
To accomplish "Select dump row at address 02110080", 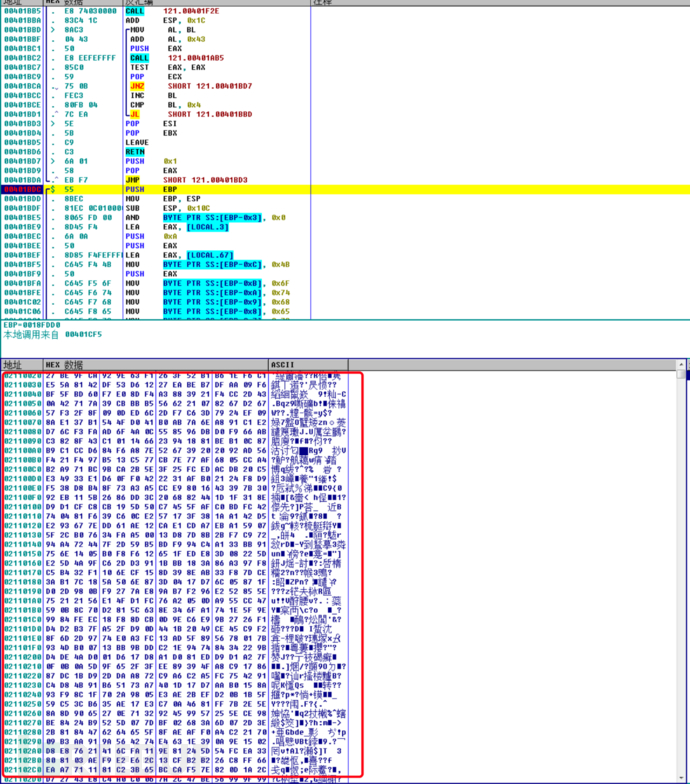I will point(176,432).
